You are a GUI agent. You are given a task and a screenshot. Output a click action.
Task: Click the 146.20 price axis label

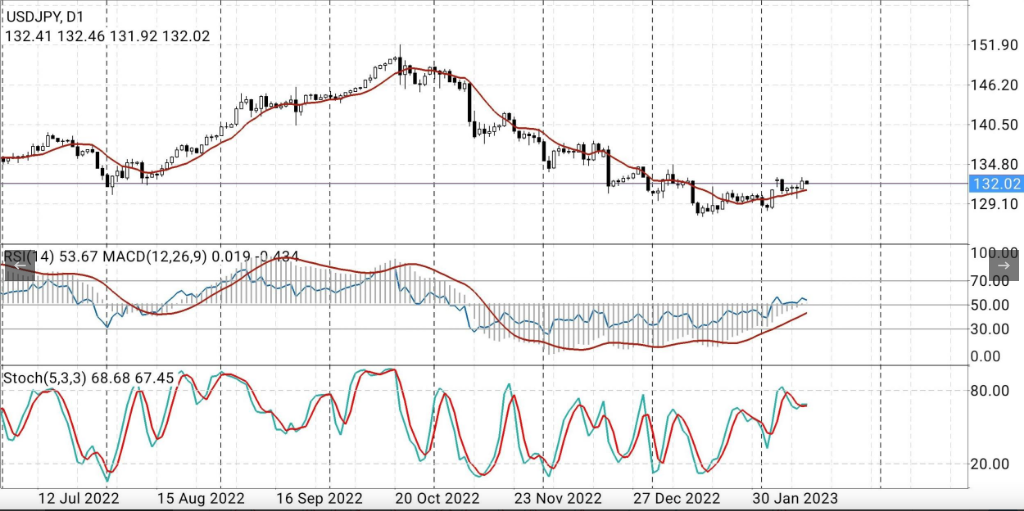pyautogui.click(x=994, y=85)
